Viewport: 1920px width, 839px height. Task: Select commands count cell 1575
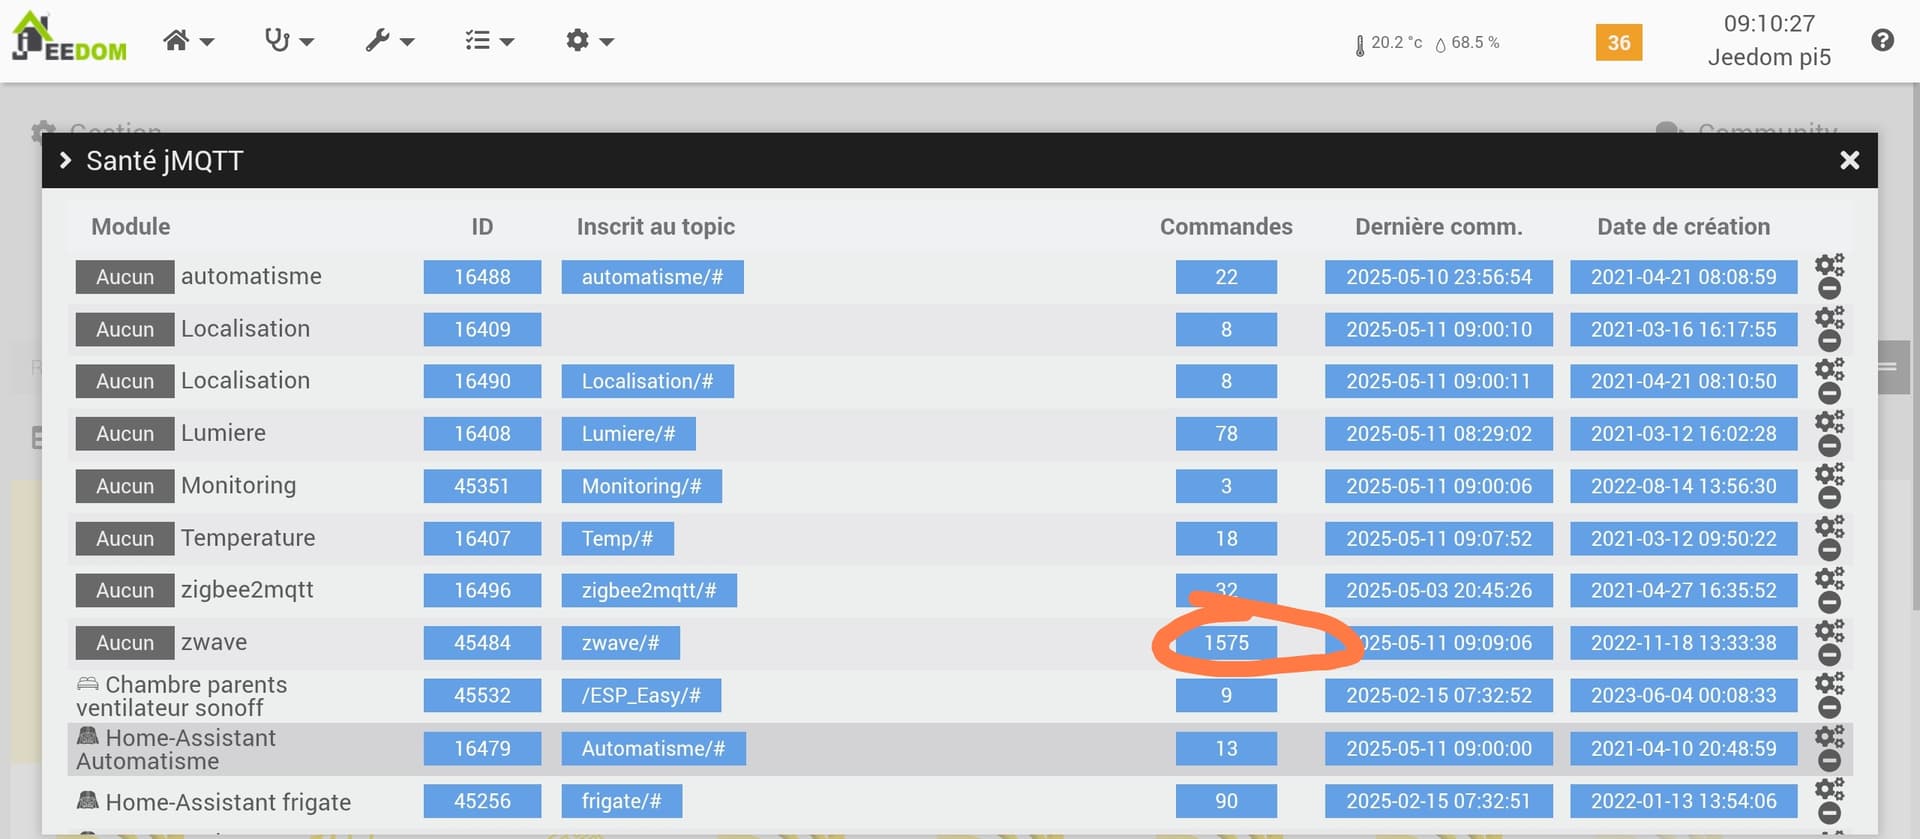[x=1226, y=643]
